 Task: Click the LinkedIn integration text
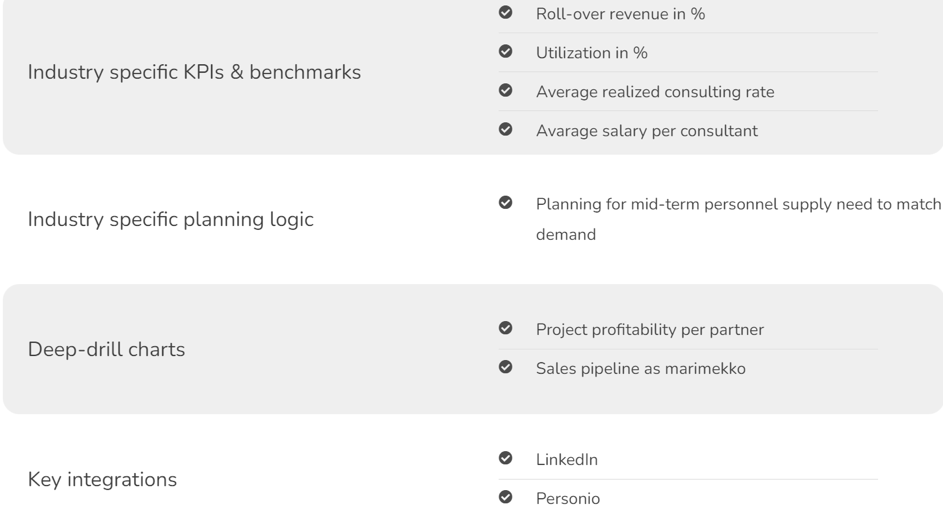pyautogui.click(x=567, y=460)
